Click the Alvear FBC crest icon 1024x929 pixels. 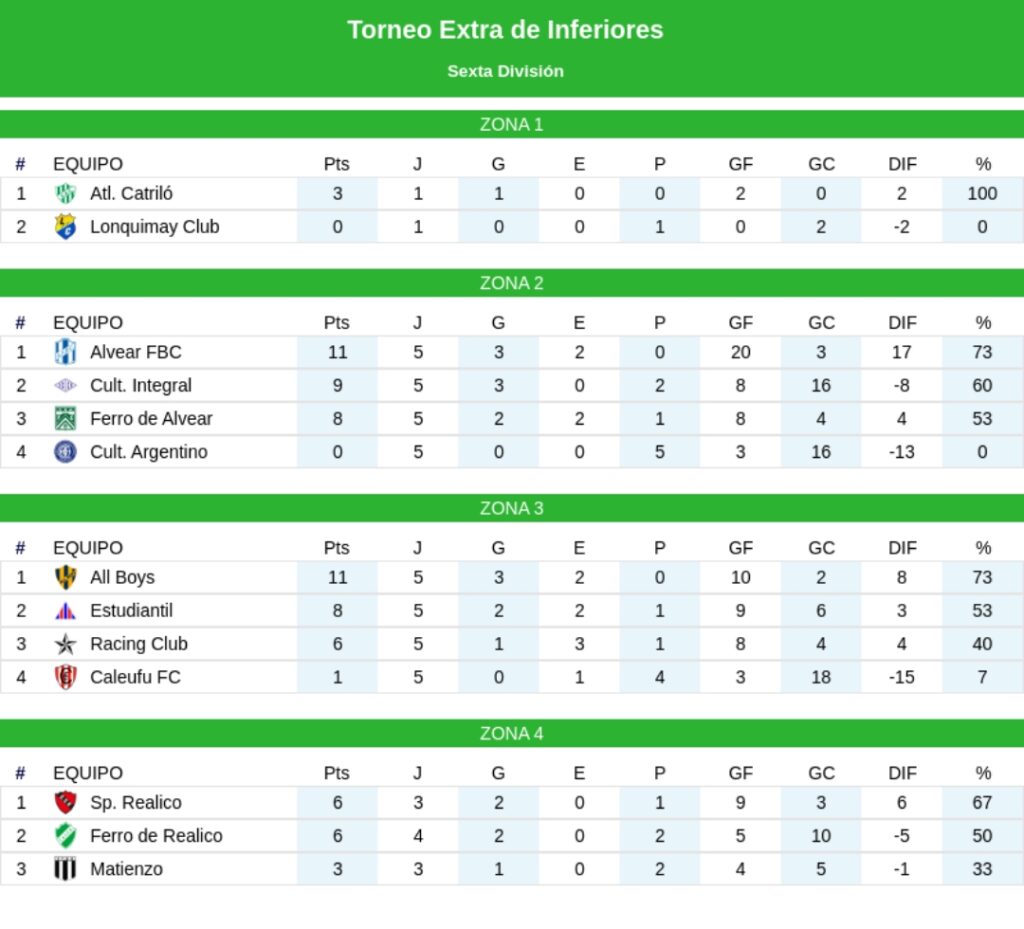click(65, 352)
